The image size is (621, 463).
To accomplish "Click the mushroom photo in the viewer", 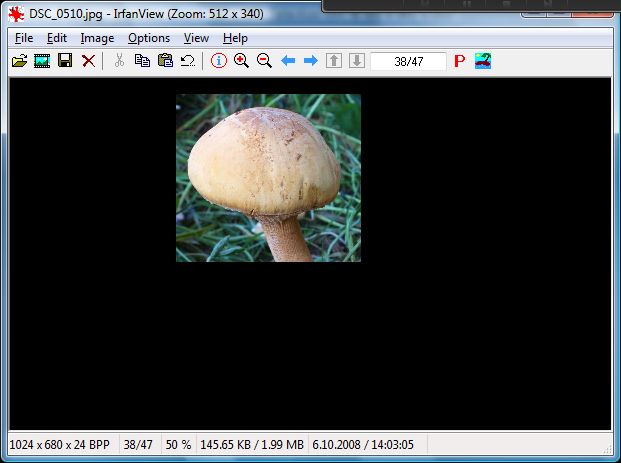I will coord(269,178).
